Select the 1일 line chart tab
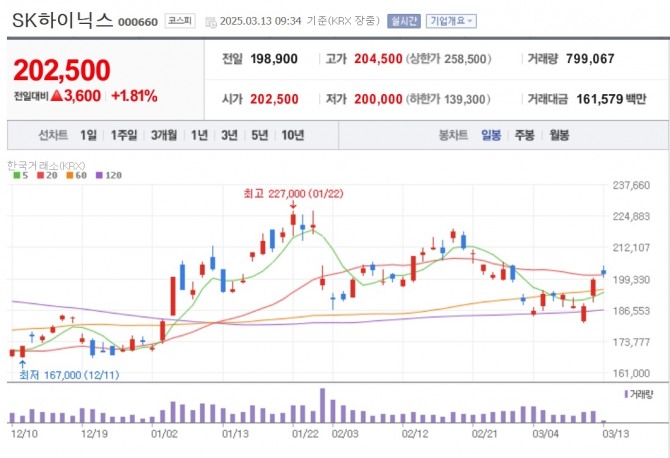The width and height of the screenshot is (670, 458). (88, 135)
